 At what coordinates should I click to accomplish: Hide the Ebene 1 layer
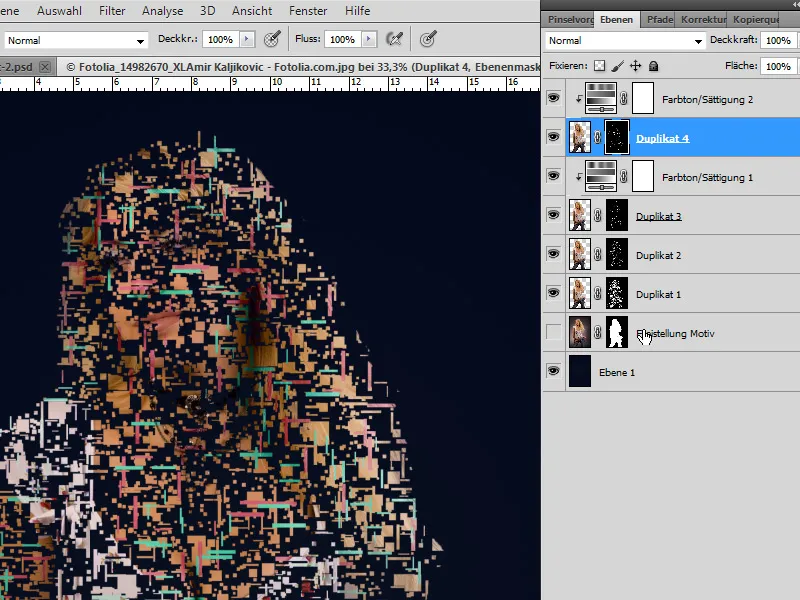(x=553, y=371)
